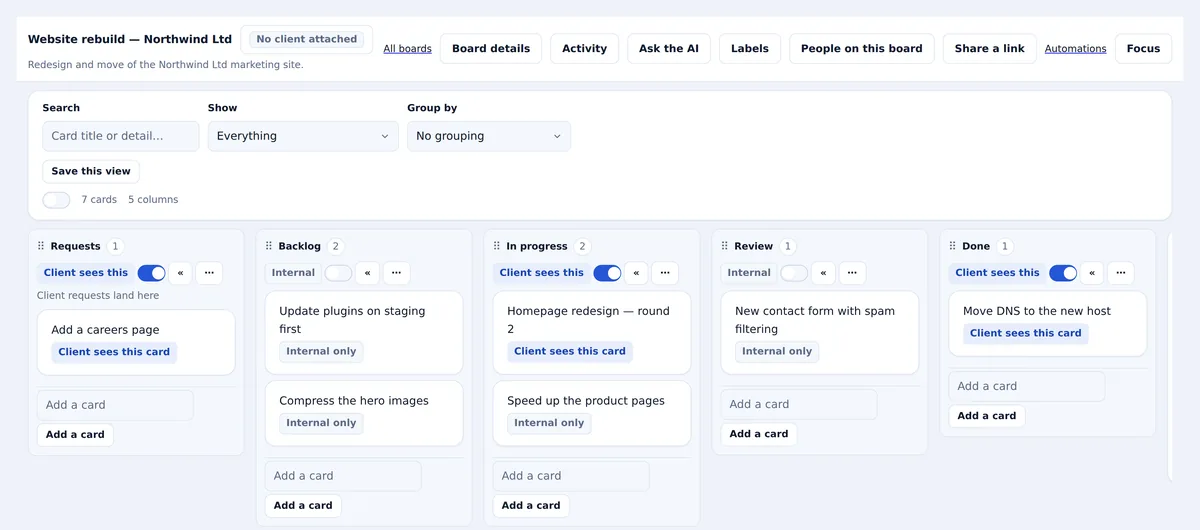
Task: Open the Automations link
Action: 1076,48
